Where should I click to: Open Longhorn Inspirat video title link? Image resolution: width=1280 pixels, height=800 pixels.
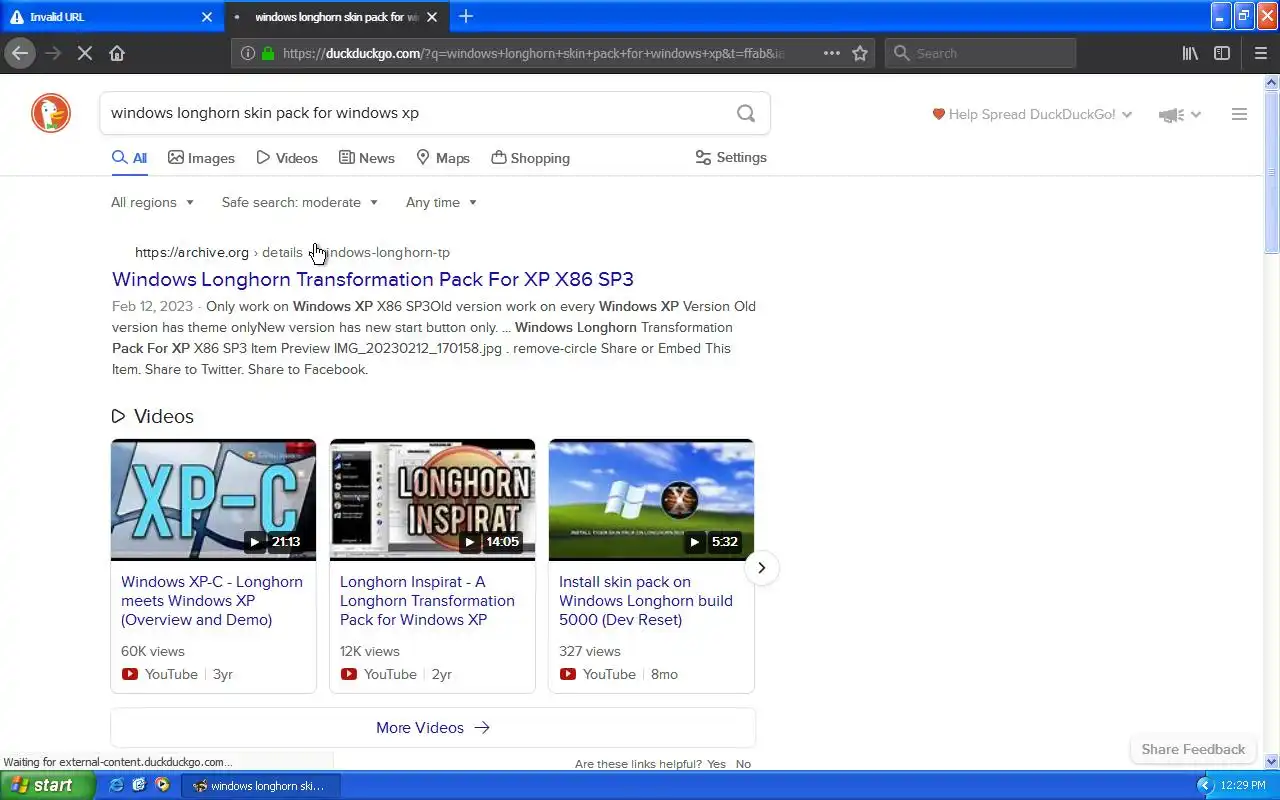(x=427, y=600)
